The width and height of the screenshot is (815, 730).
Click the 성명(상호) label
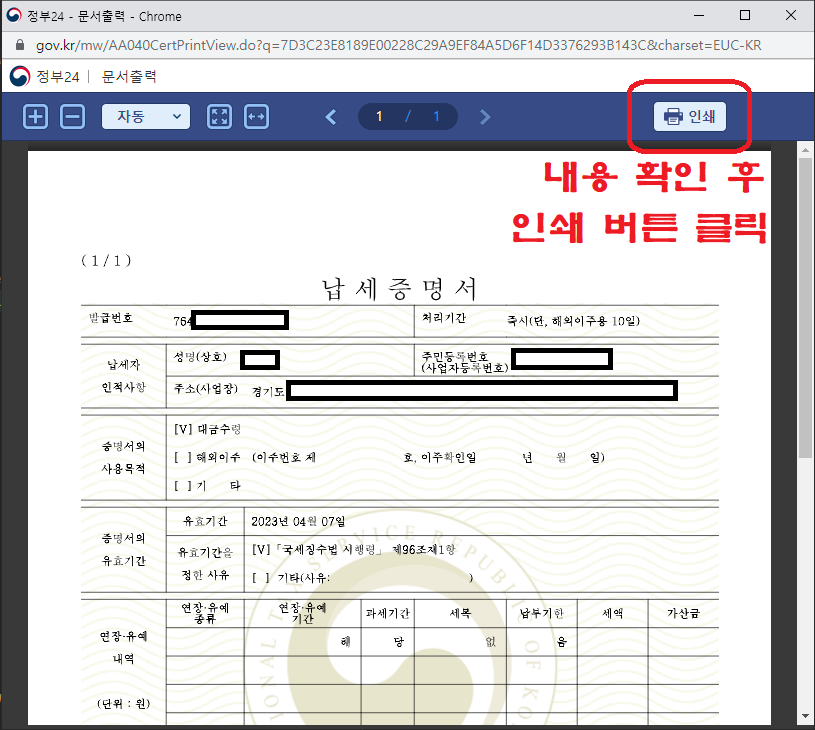(x=200, y=357)
